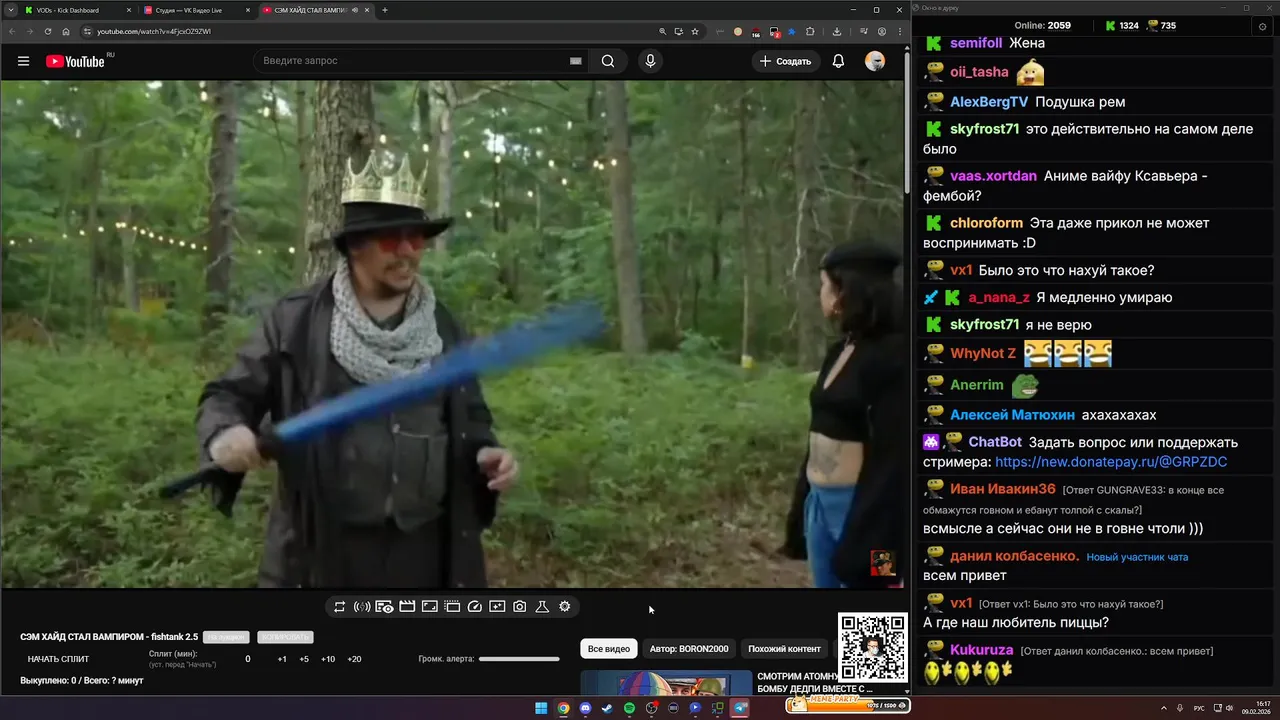This screenshot has width=1280, height=720.
Task: Take a video screenshot with camera icon
Action: coord(519,606)
